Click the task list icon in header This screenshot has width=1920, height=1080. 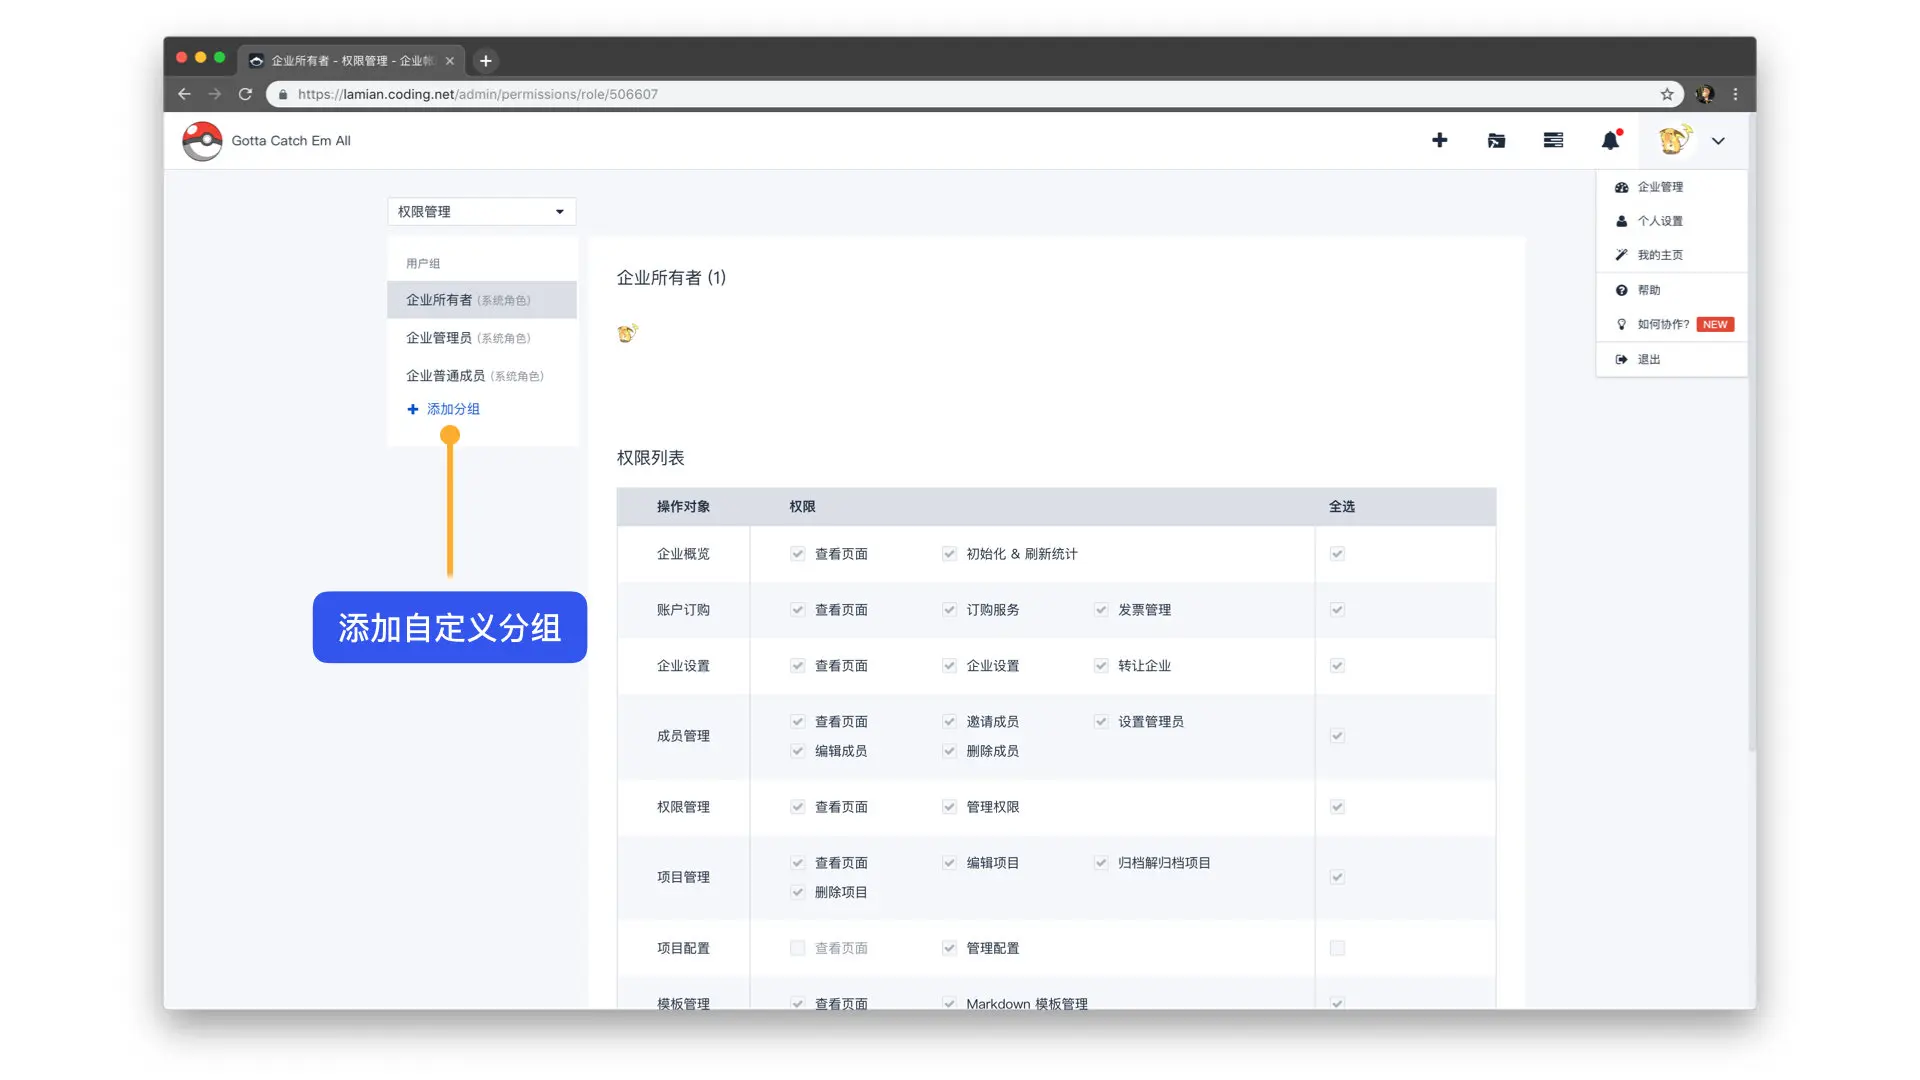click(1553, 141)
